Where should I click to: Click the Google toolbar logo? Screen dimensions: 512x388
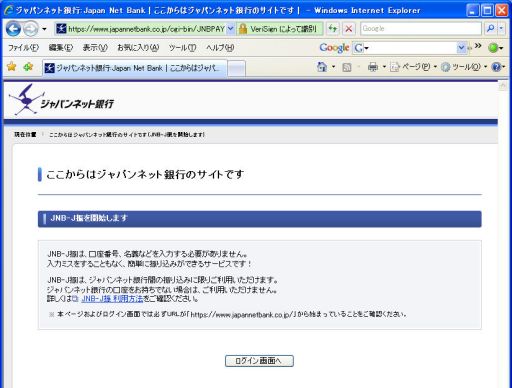(x=334, y=48)
